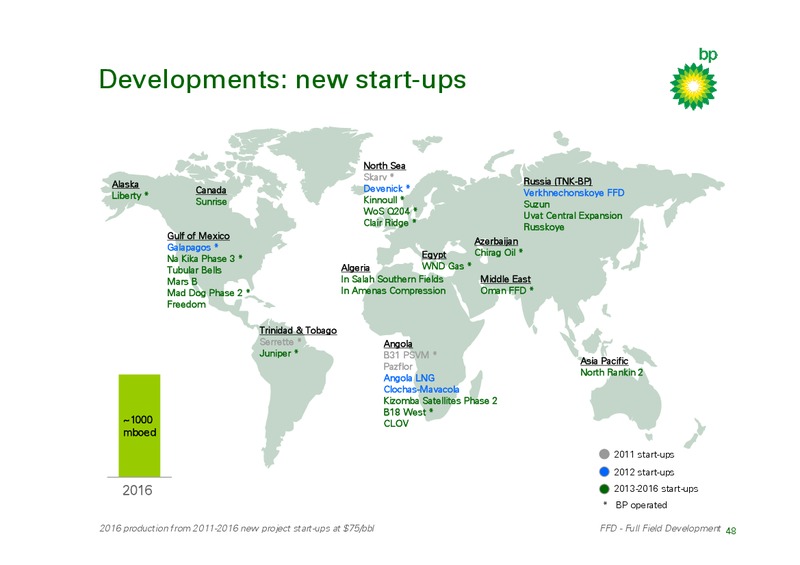This screenshot has height=565, width=800.
Task: Click the 'Clair Ridge' label
Action: point(386,223)
